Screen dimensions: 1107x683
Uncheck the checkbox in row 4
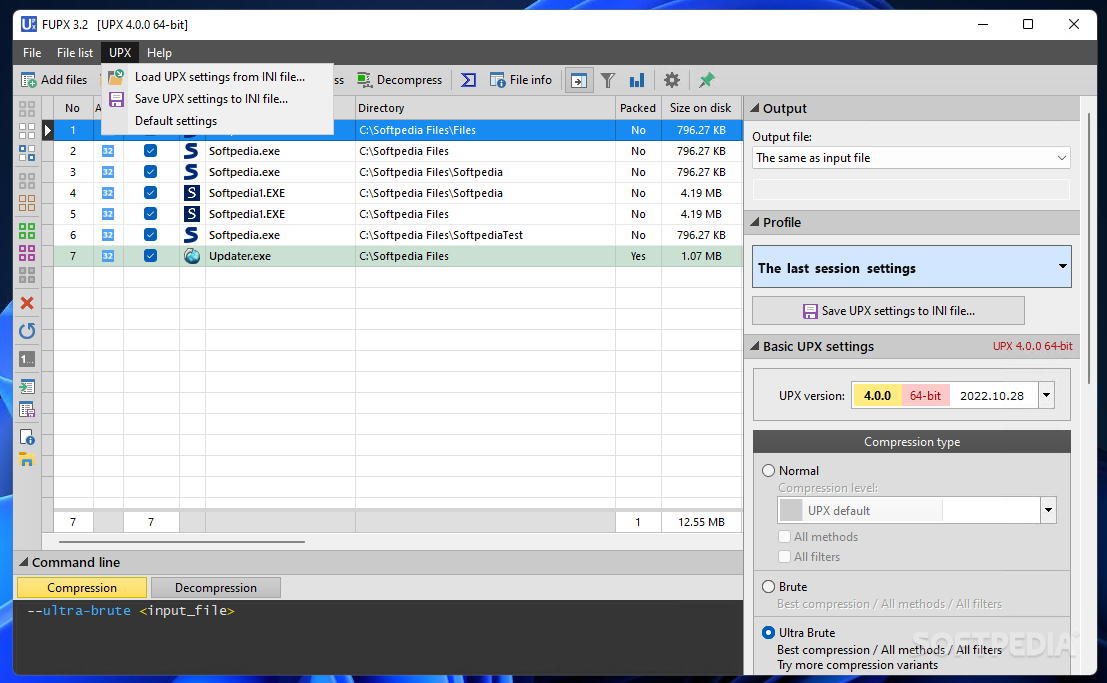(x=150, y=193)
